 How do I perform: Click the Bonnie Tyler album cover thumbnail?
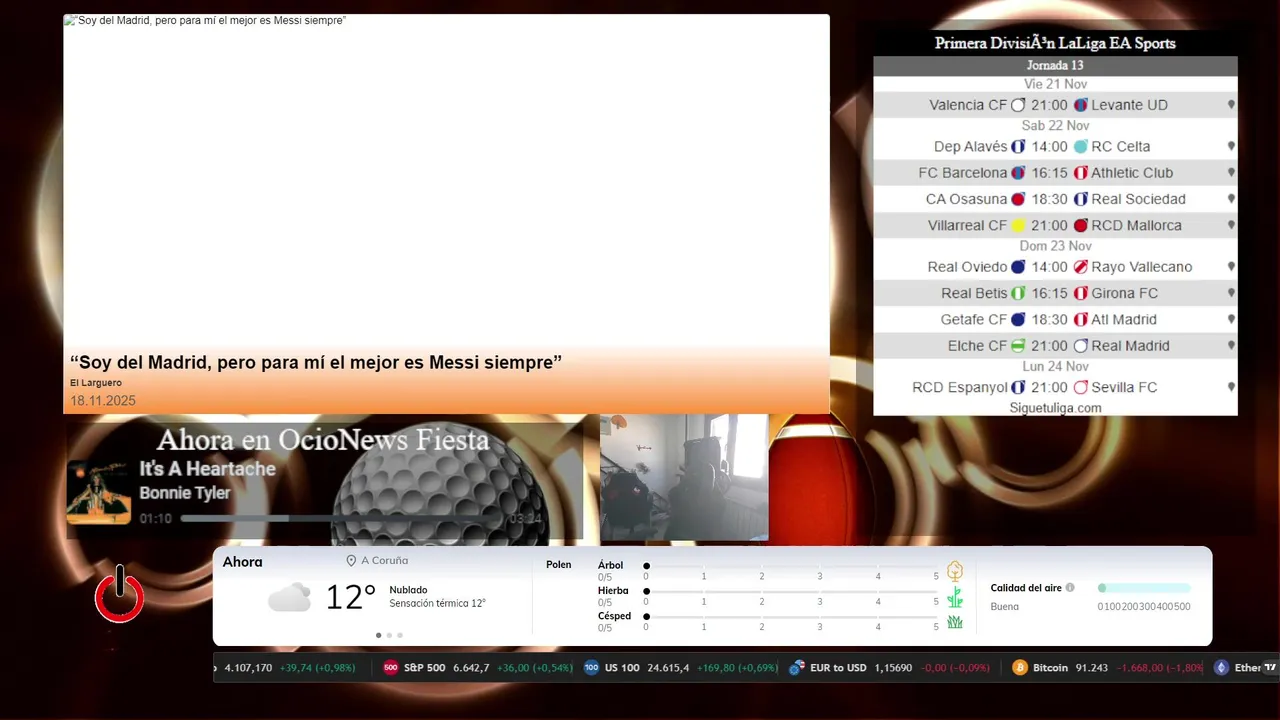[x=99, y=492]
